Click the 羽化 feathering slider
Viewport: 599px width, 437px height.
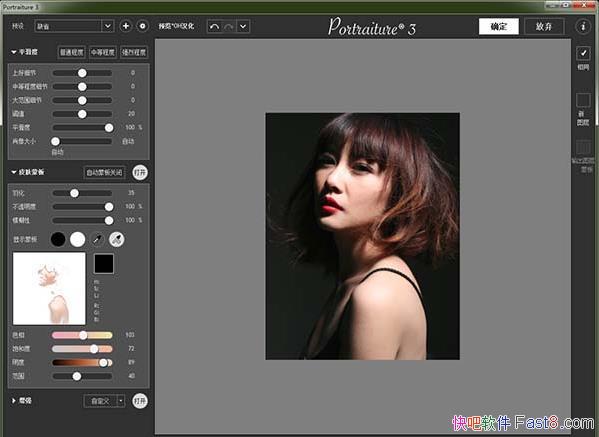pyautogui.click(x=82, y=193)
